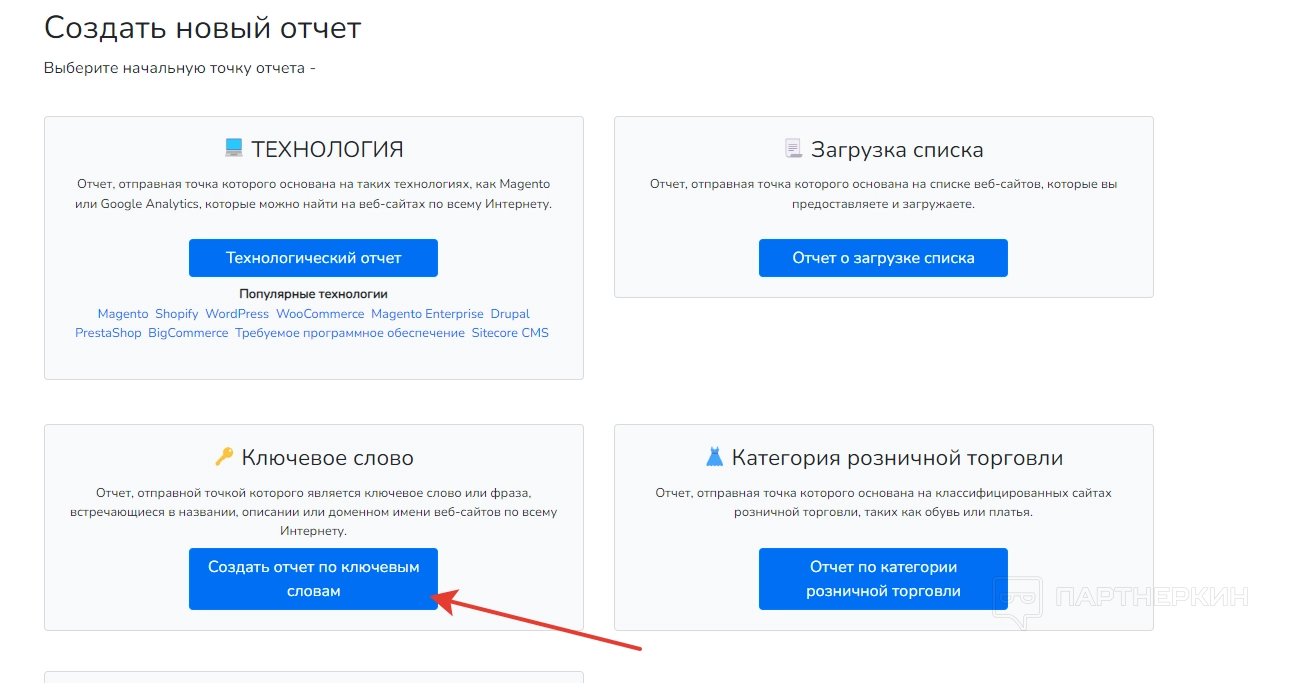
Task: Click the Magento Enterprise link
Action: point(427,314)
